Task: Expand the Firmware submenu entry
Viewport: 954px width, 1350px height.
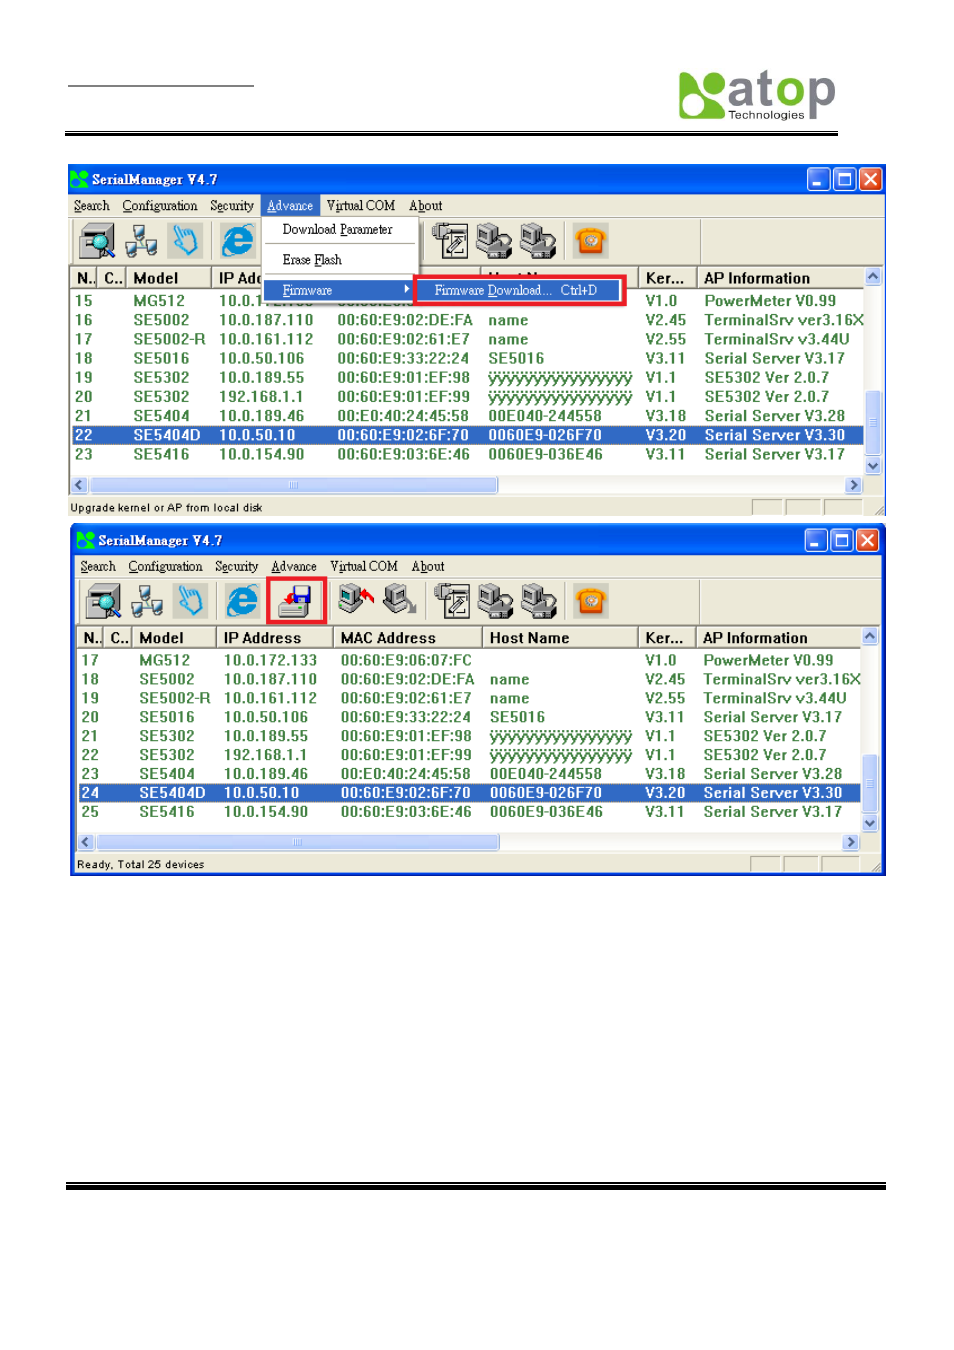Action: [x=338, y=290]
